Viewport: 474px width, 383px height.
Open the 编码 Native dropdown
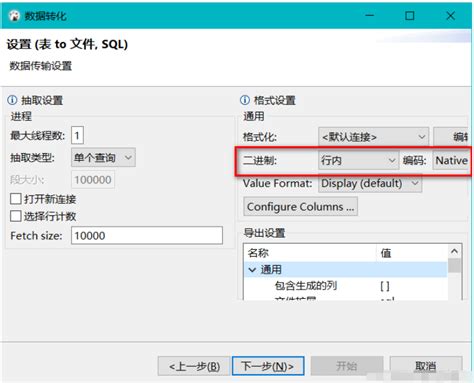tap(451, 160)
